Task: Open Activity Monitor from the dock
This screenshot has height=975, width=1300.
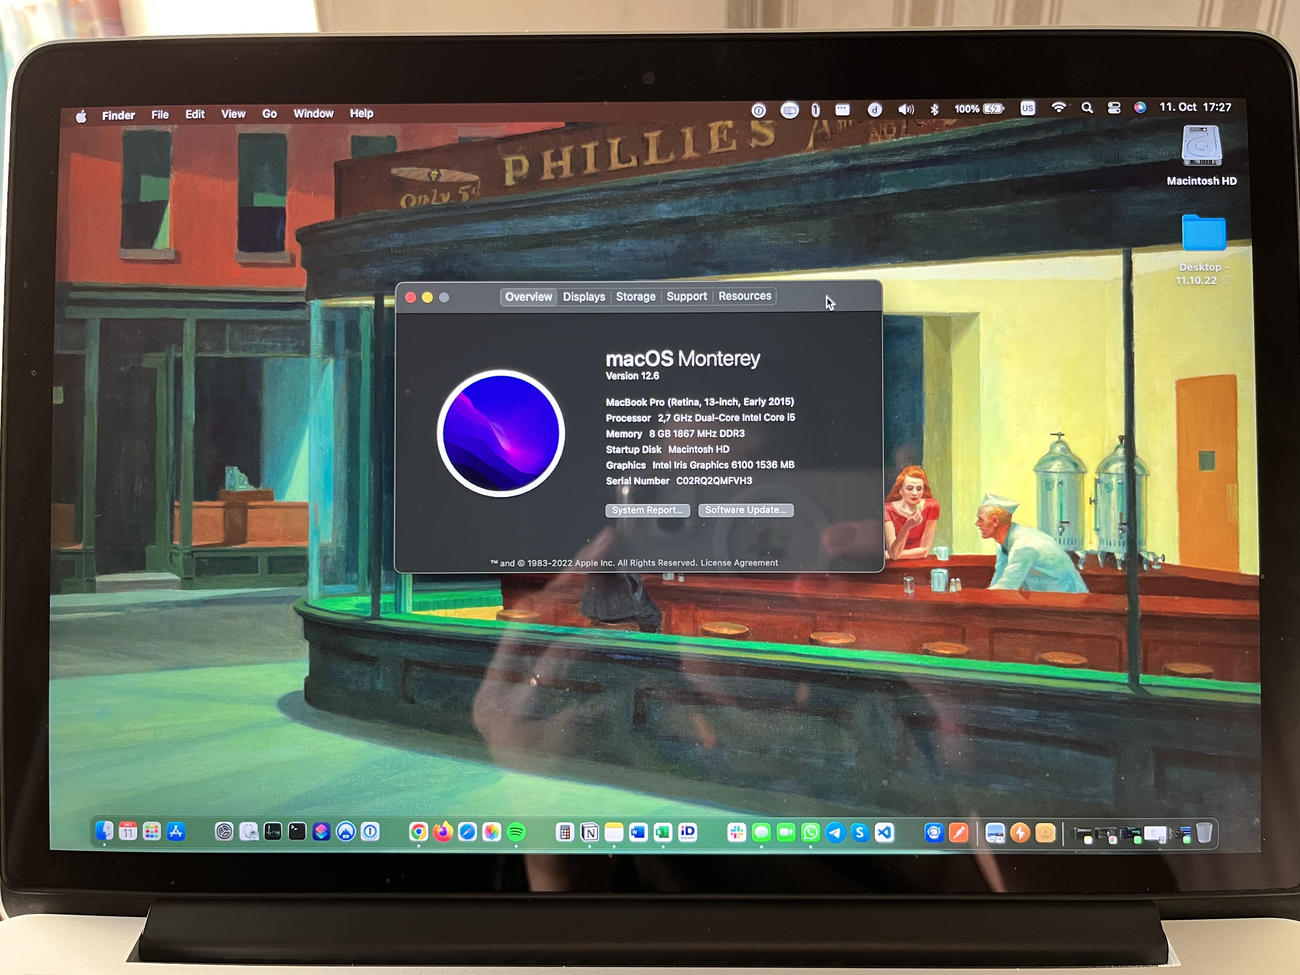Action: 273,831
